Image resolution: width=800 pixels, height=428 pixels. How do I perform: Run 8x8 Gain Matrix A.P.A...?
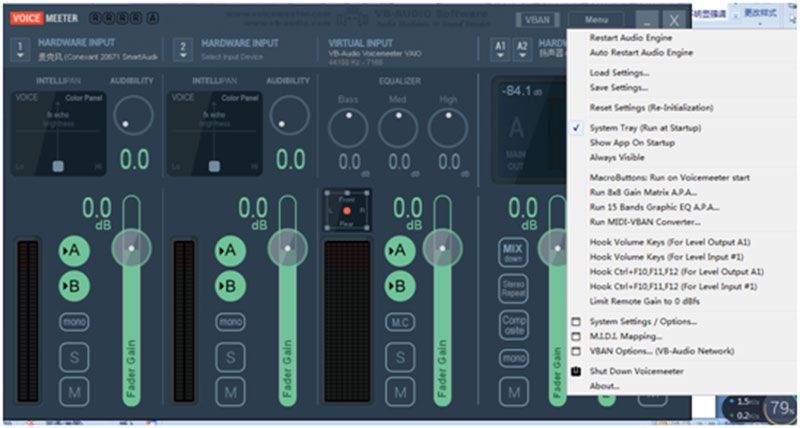[x=643, y=193]
